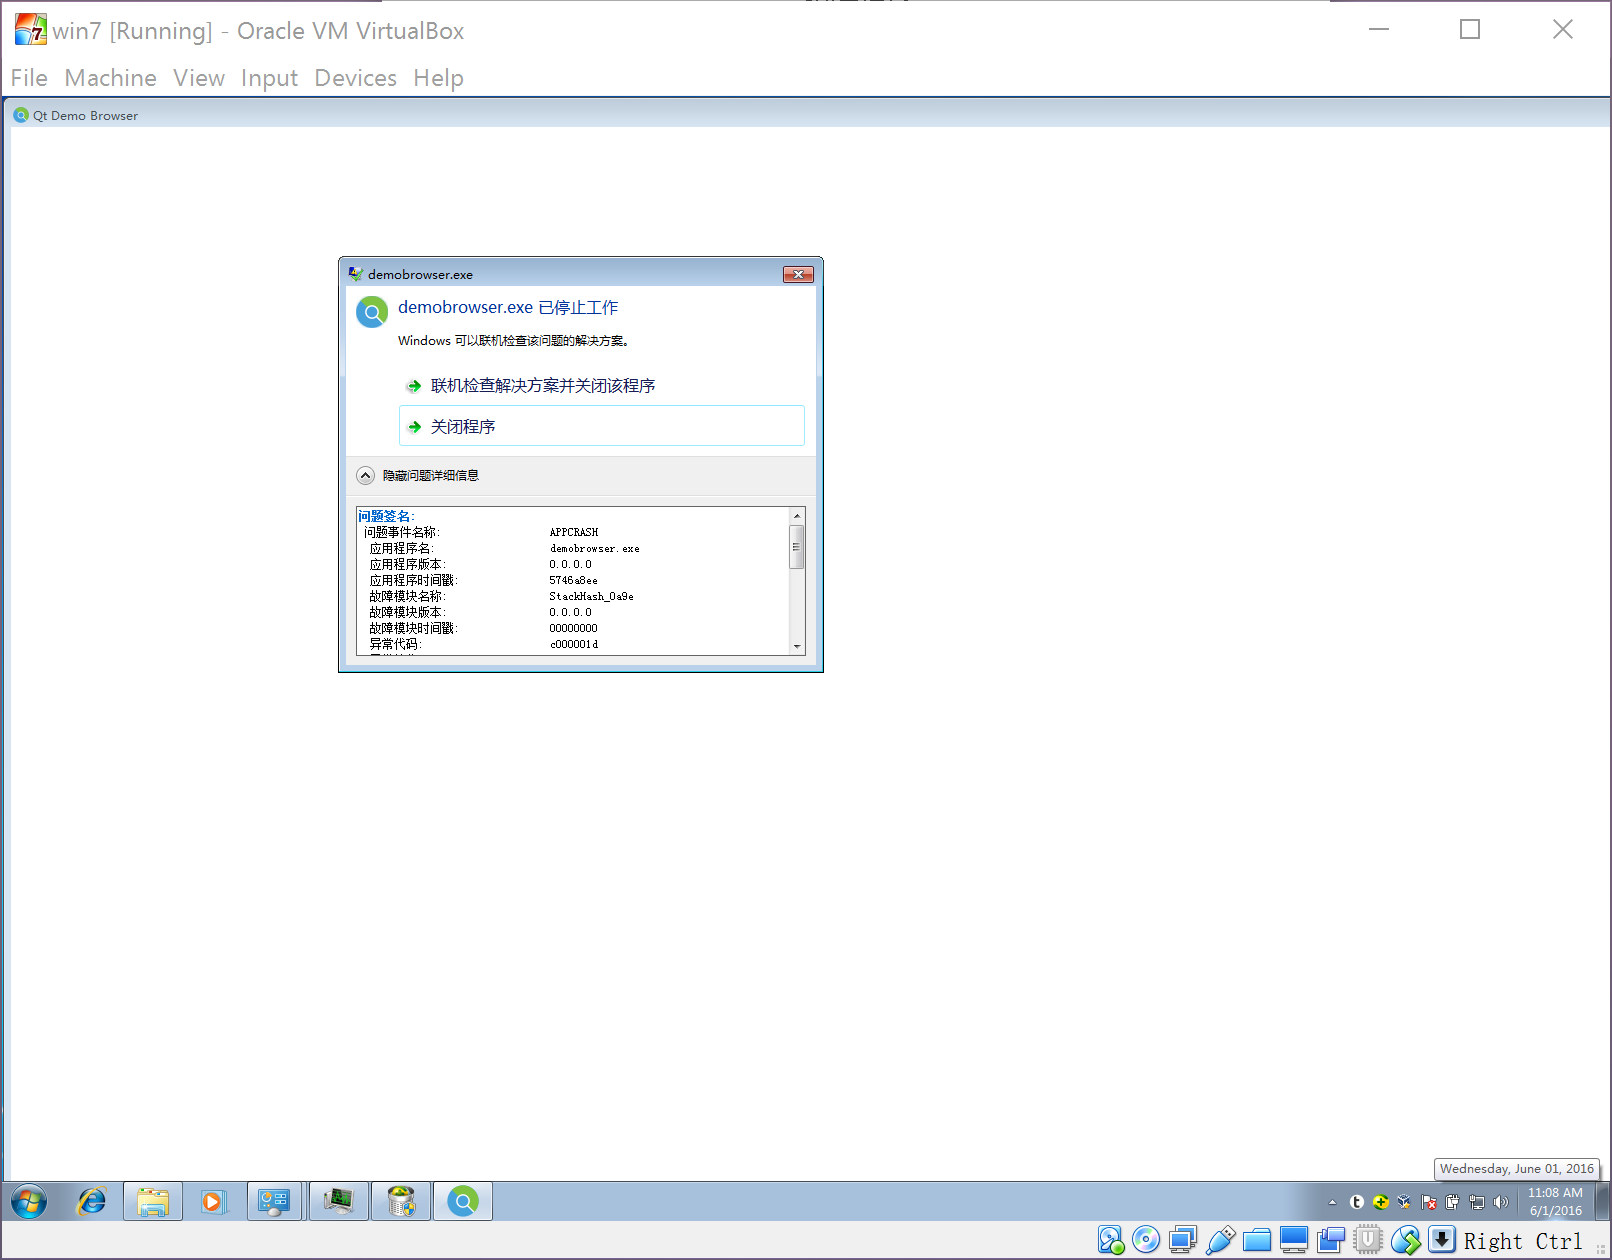Open the VirtualBox Input menu
This screenshot has height=1260, width=1612.
[269, 78]
